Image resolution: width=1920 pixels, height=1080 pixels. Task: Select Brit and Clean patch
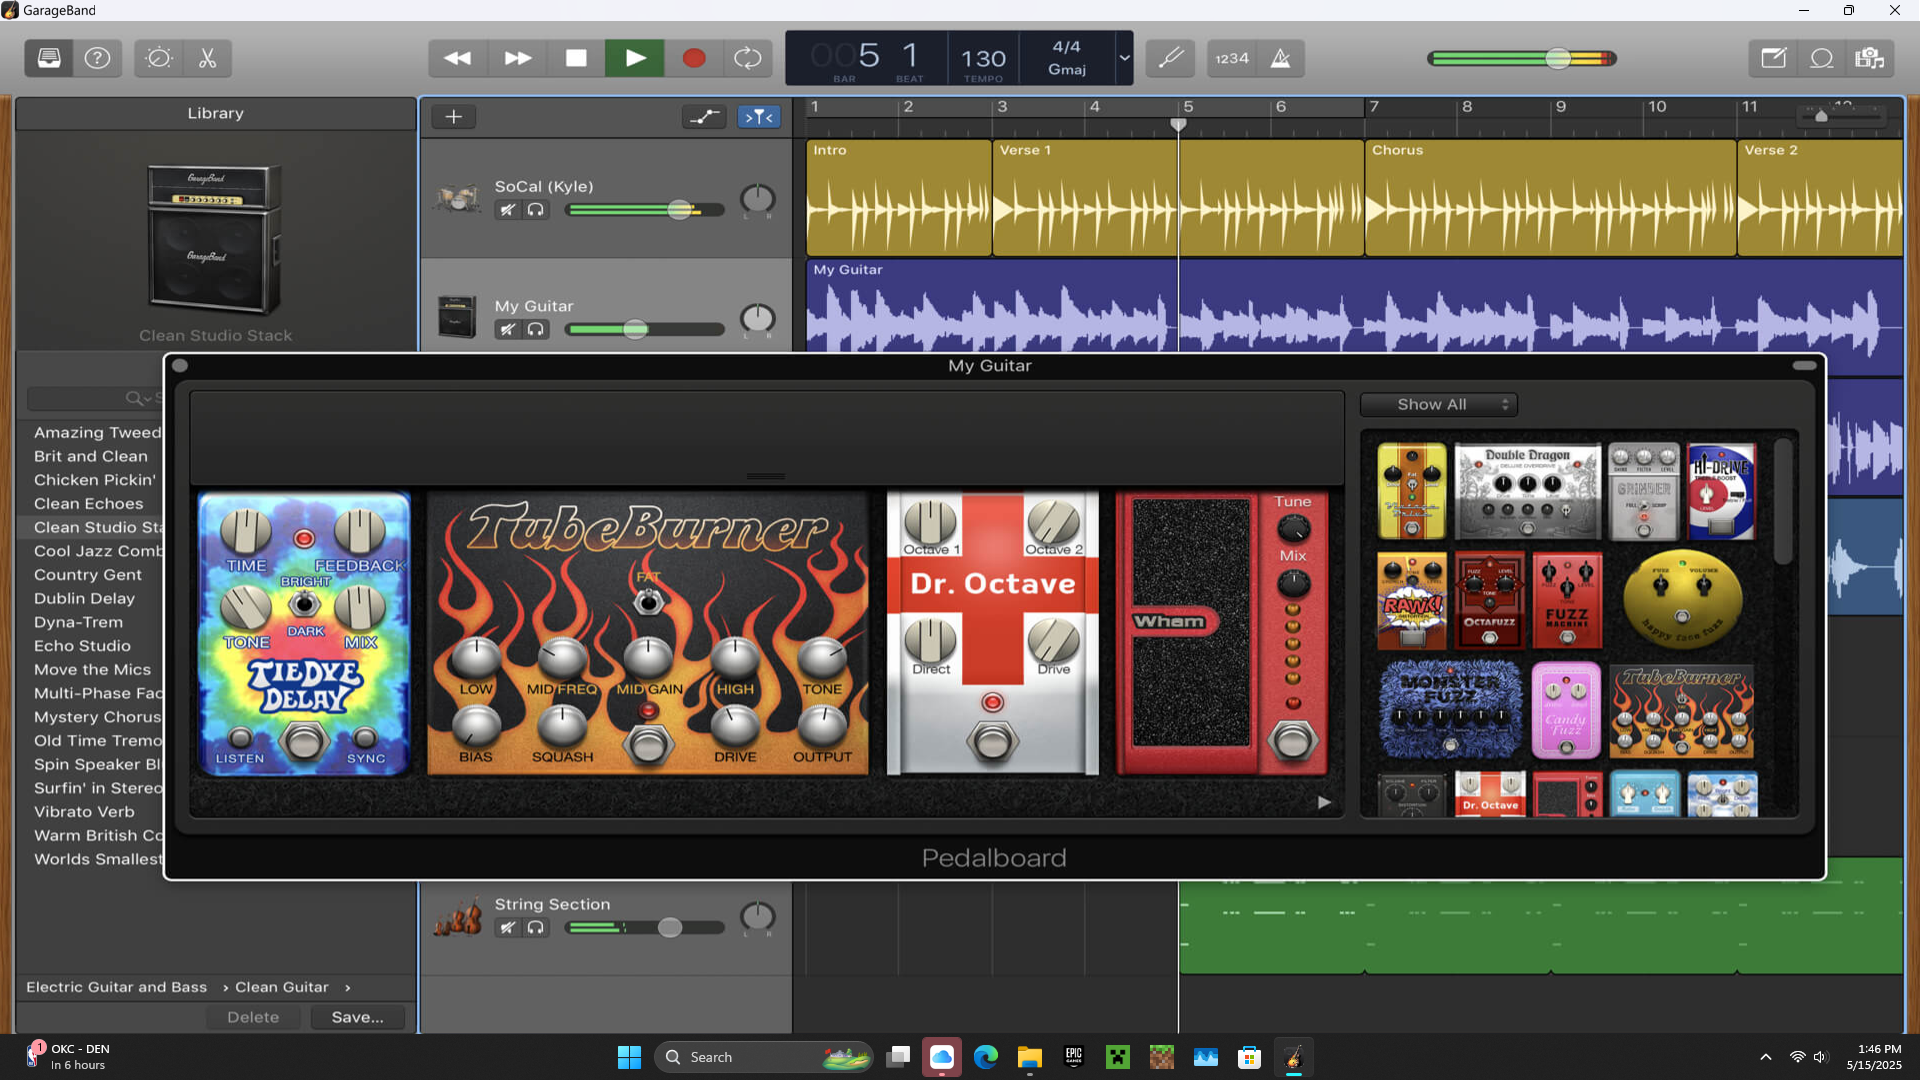91,456
